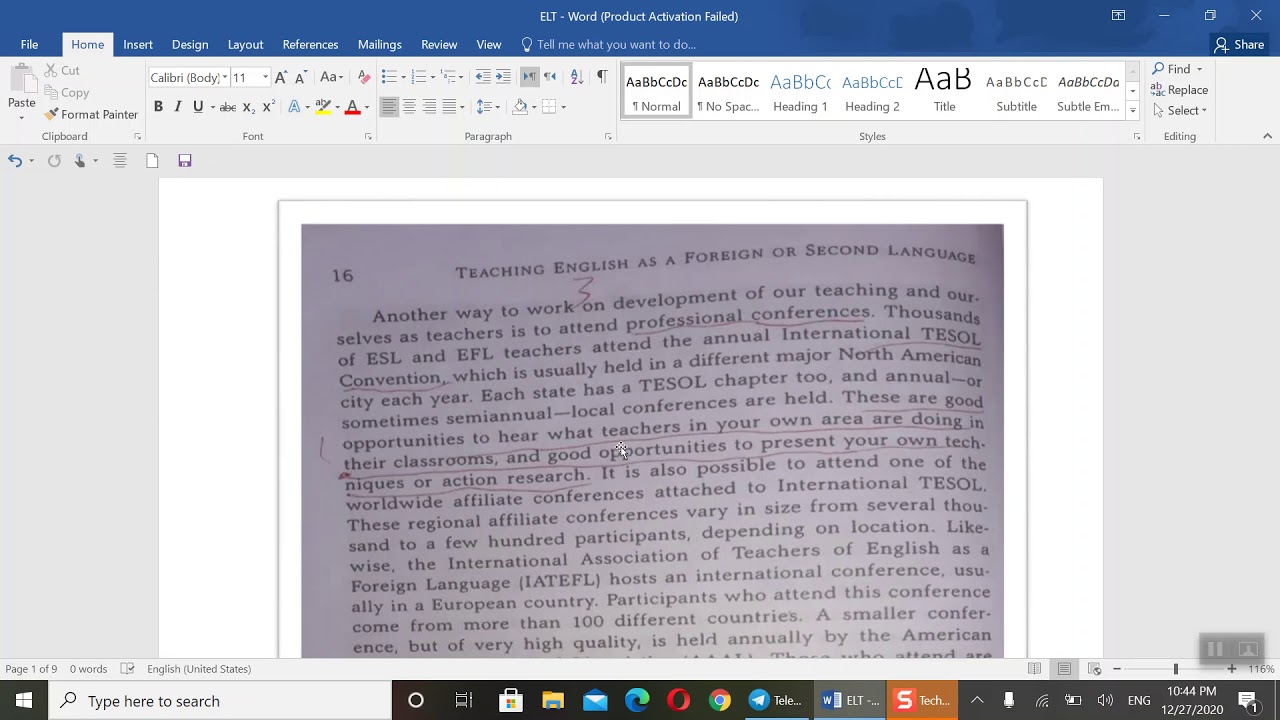Shrink font size with the smaller A icon
1280x720 pixels.
tap(301, 77)
